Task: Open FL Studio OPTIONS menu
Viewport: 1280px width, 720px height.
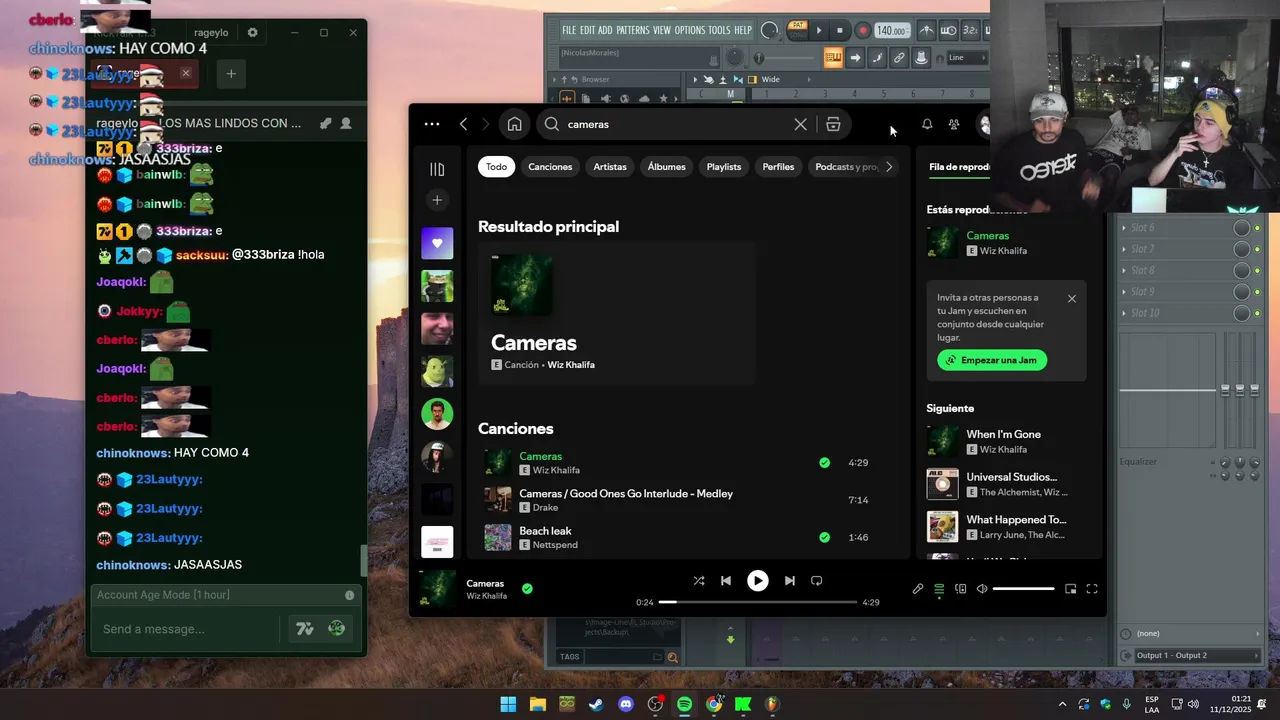Action: (690, 30)
